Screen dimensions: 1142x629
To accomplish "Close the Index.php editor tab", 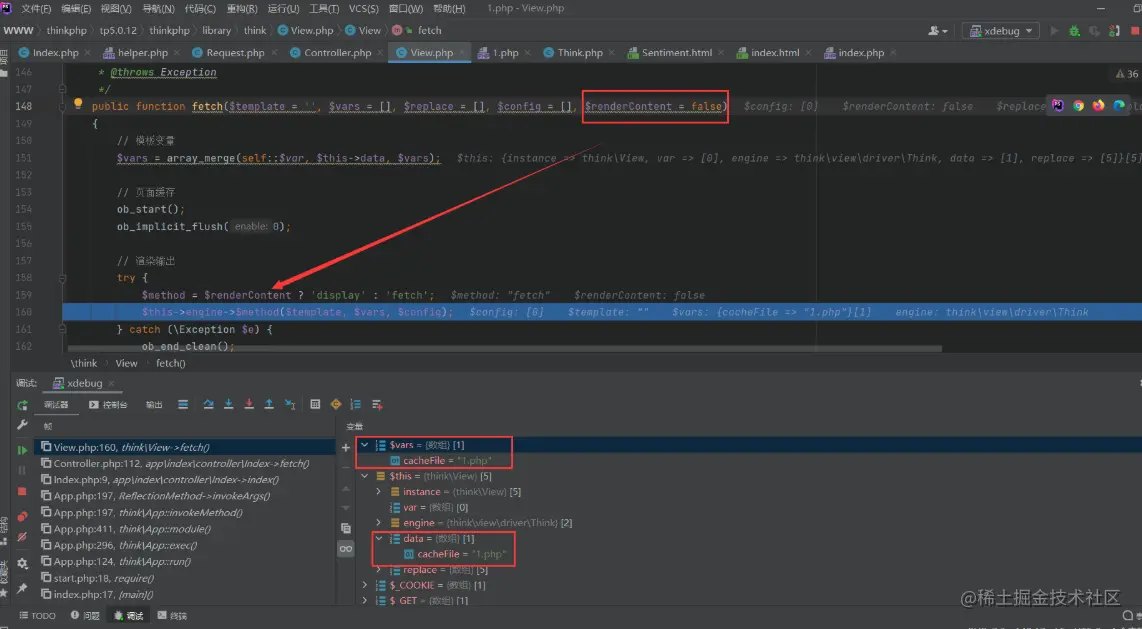I will click(x=87, y=52).
